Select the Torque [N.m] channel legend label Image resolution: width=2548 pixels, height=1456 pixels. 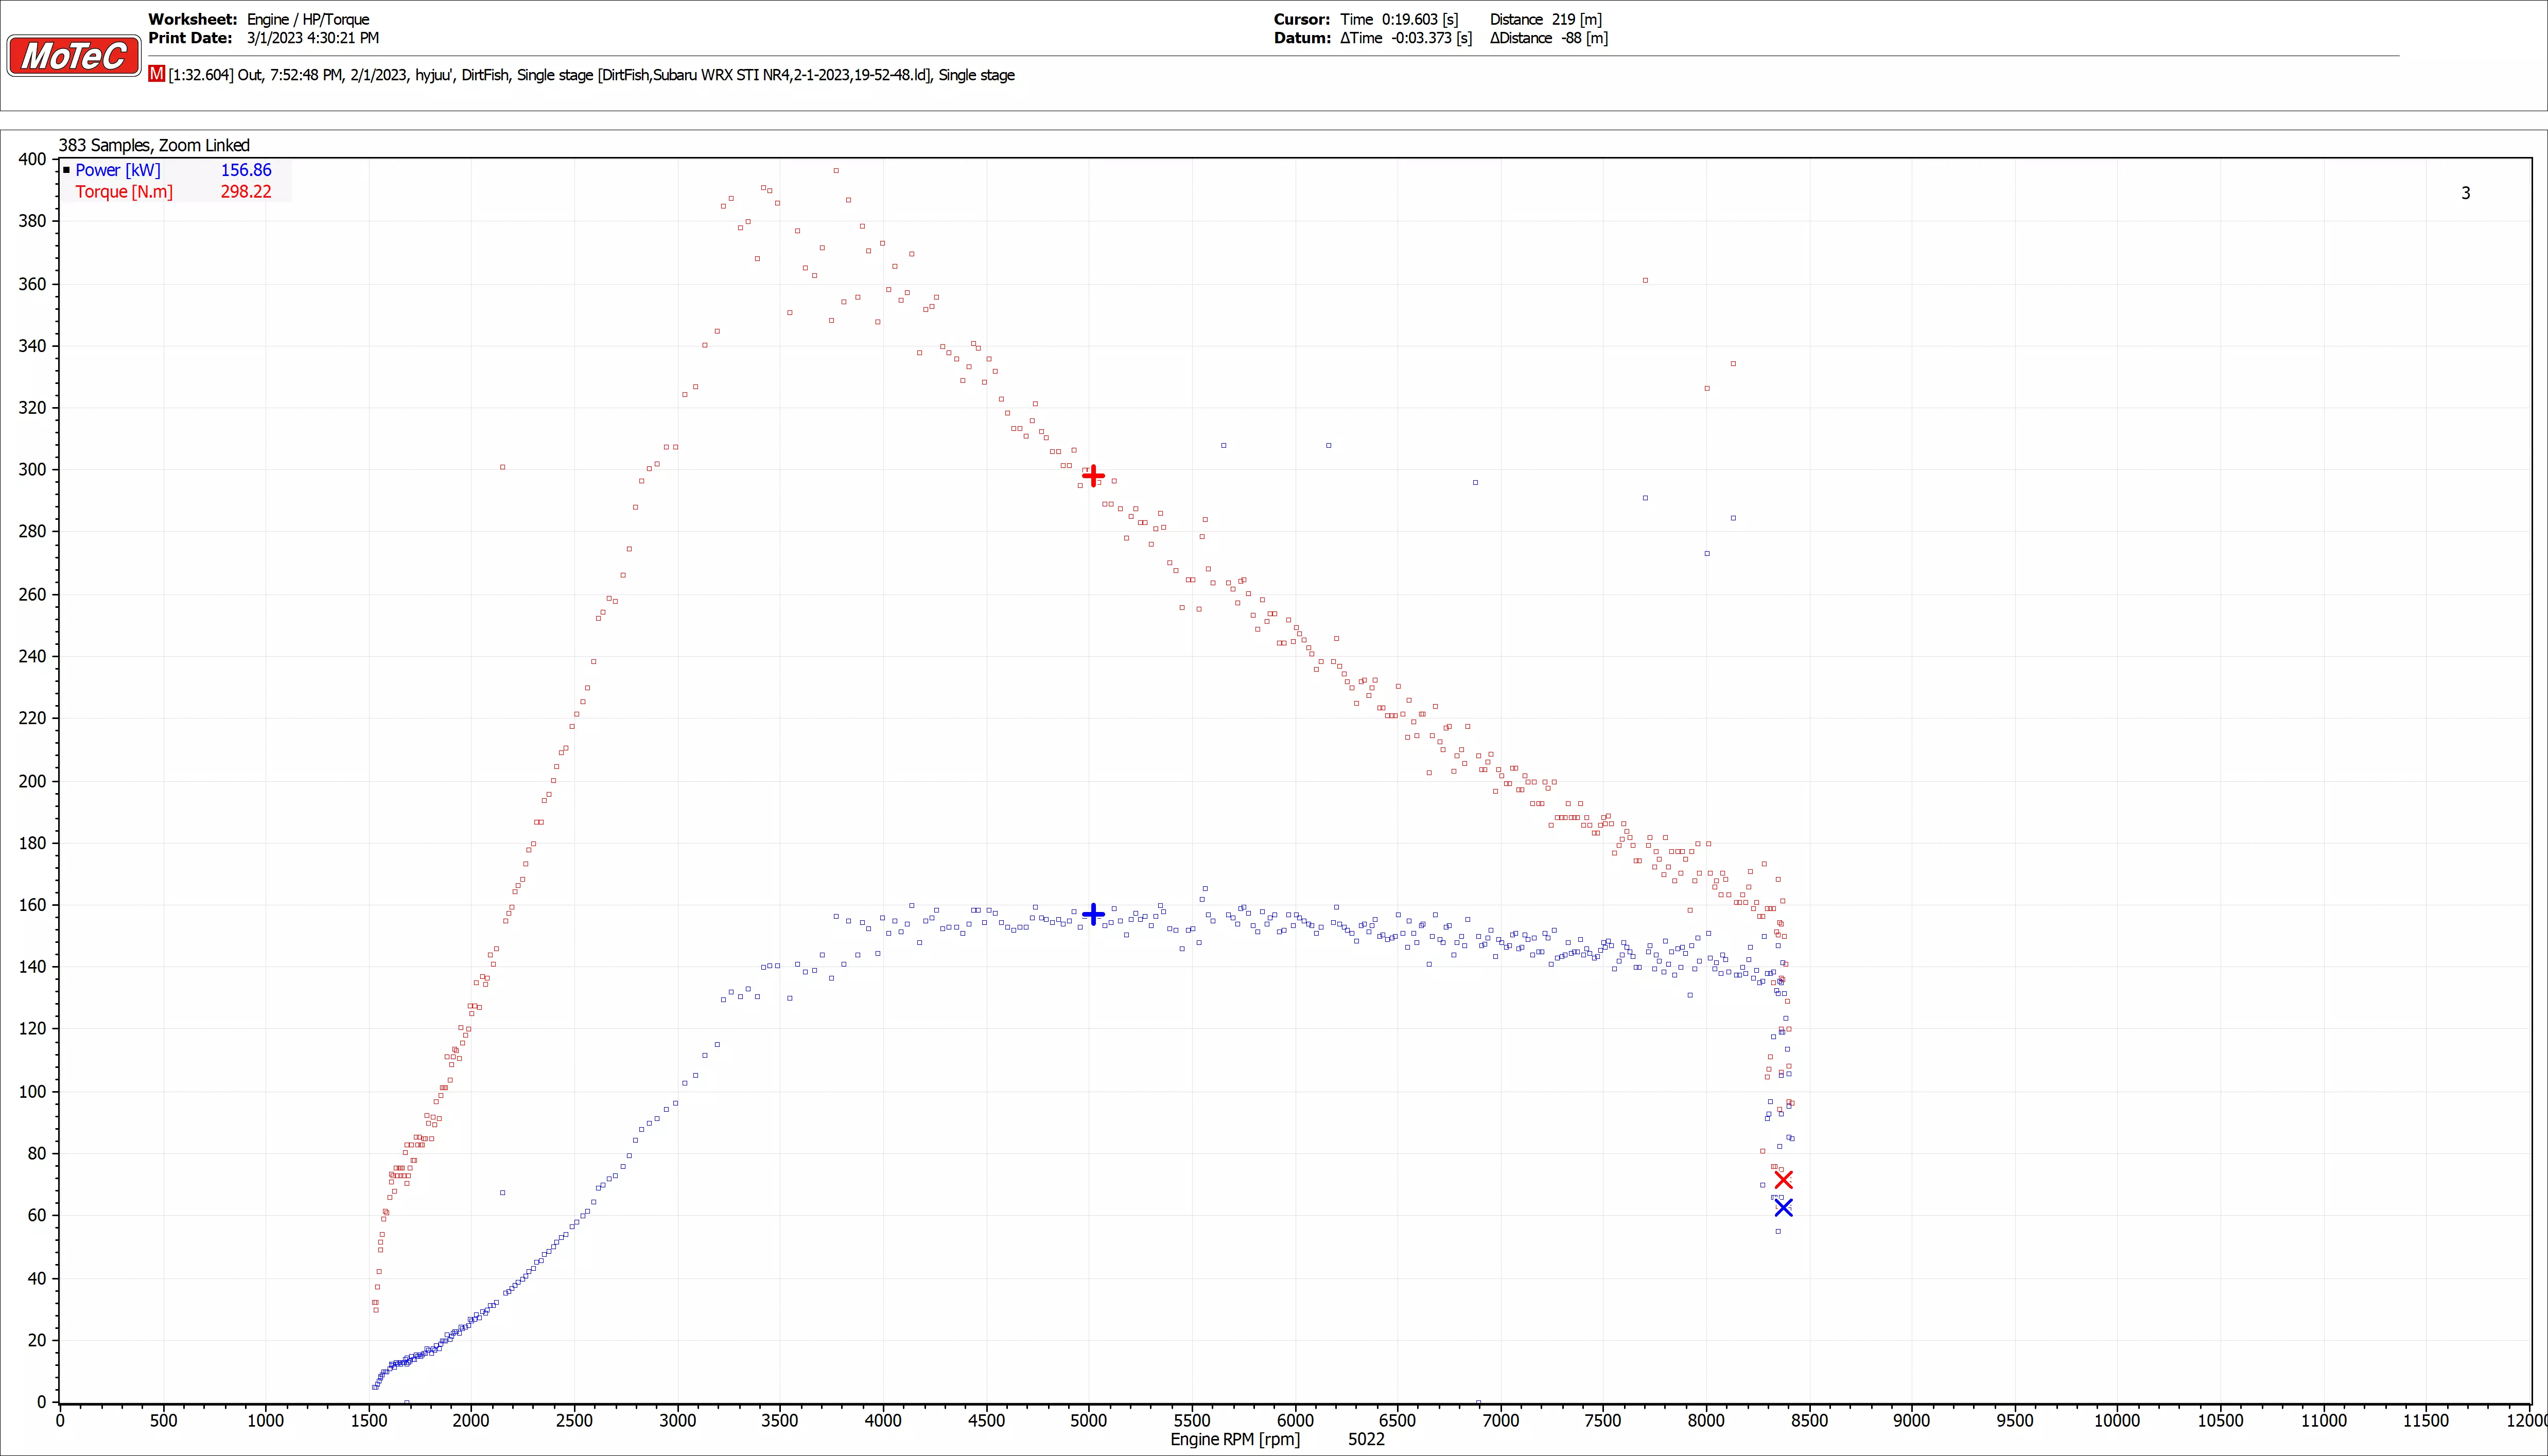(124, 192)
